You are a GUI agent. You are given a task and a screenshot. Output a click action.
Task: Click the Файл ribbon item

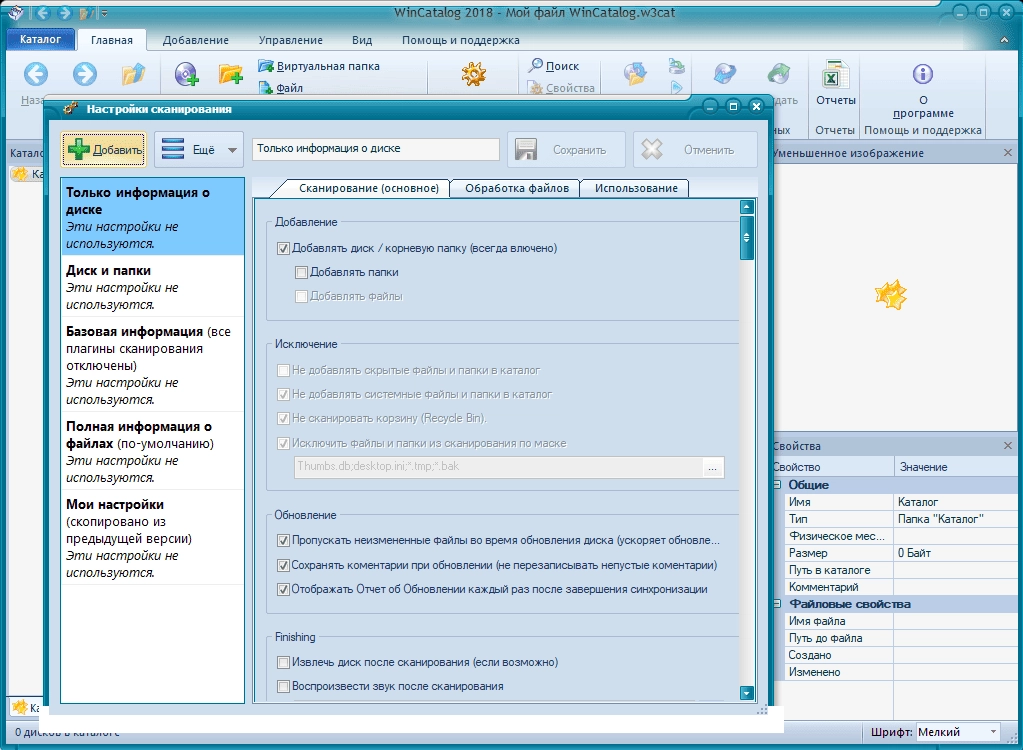pos(281,87)
